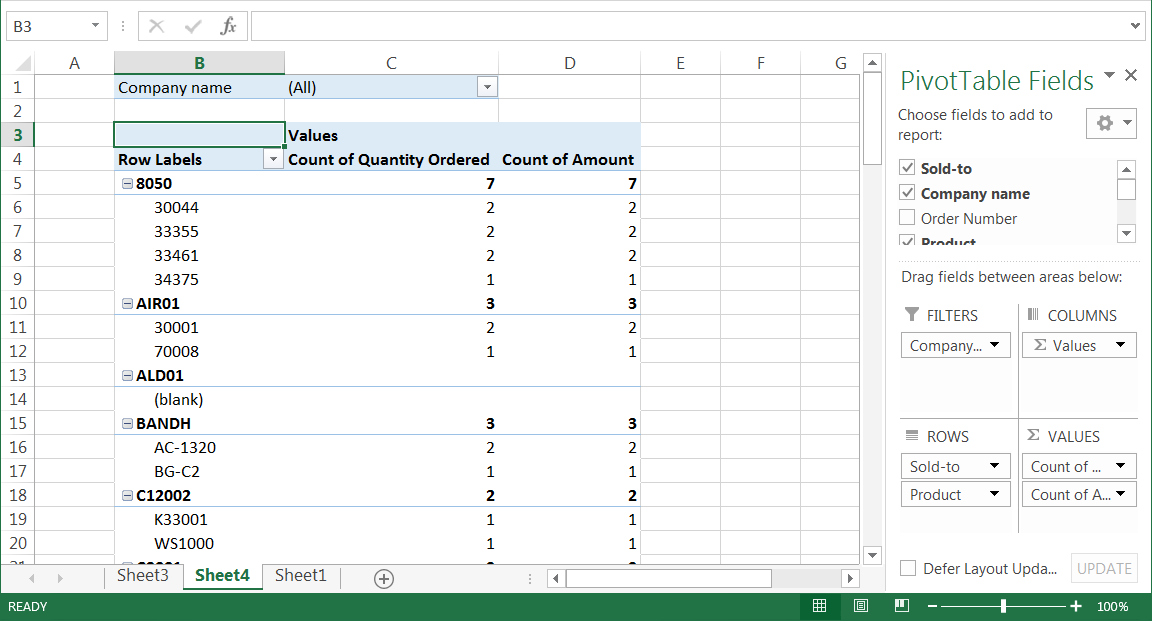This screenshot has height=621, width=1152.
Task: Select Page Break Preview icon in status bar
Action: (900, 606)
